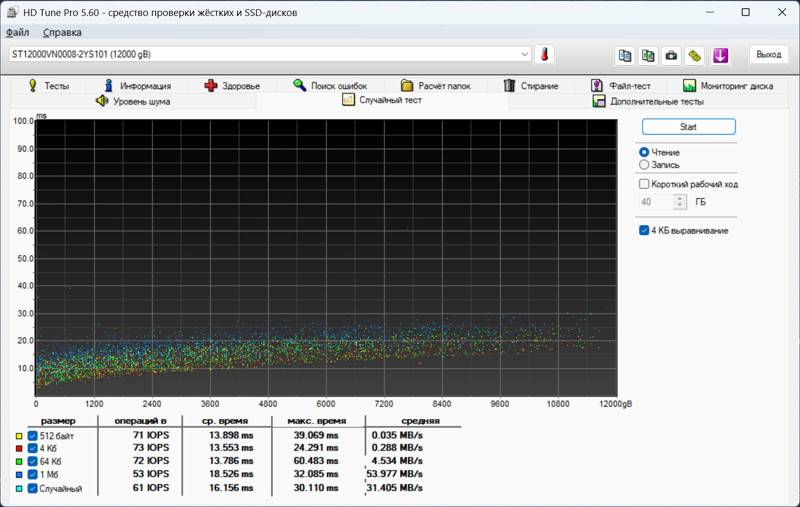Open the Здоровье tab with red cross
The width and height of the screenshot is (800, 507).
click(x=232, y=86)
